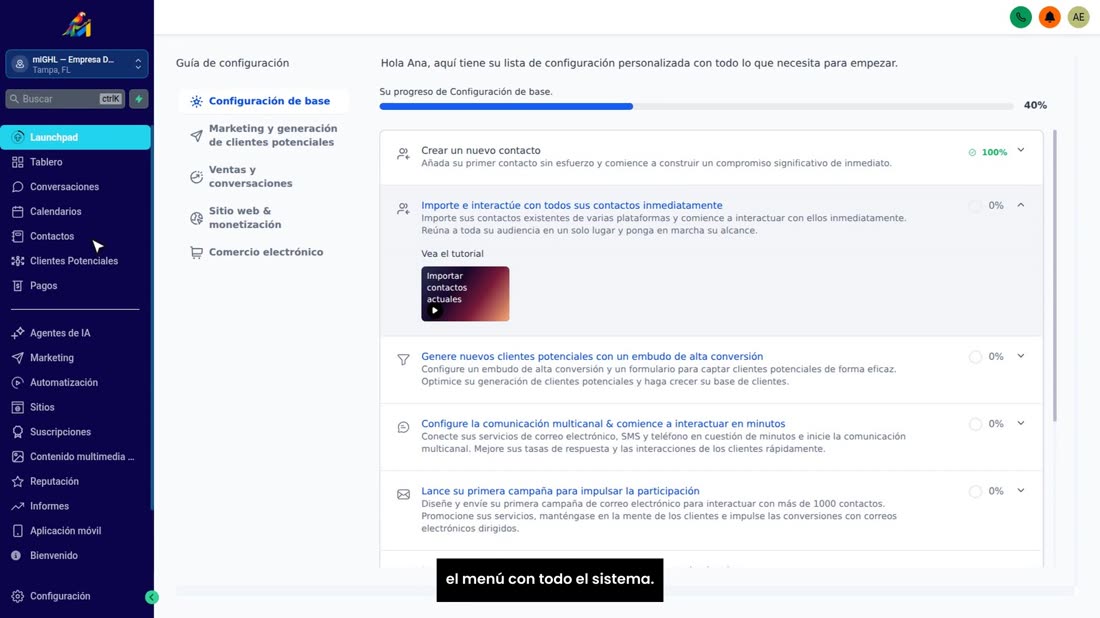Click the Comercio electrónico cart icon
The width and height of the screenshot is (1100, 618).
pyautogui.click(x=196, y=253)
